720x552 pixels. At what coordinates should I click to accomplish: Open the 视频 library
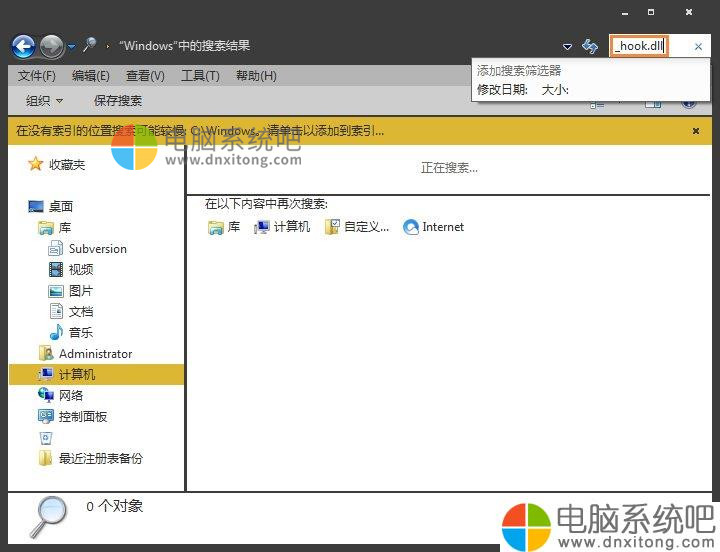[71, 270]
